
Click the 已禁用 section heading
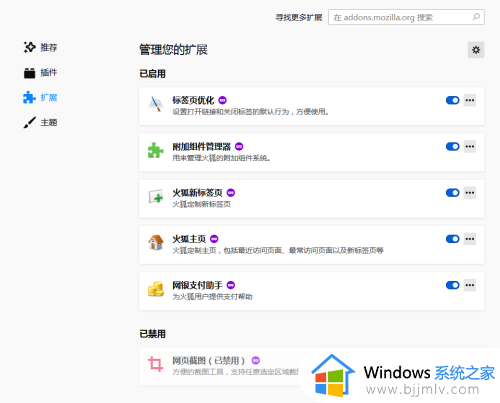point(152,334)
